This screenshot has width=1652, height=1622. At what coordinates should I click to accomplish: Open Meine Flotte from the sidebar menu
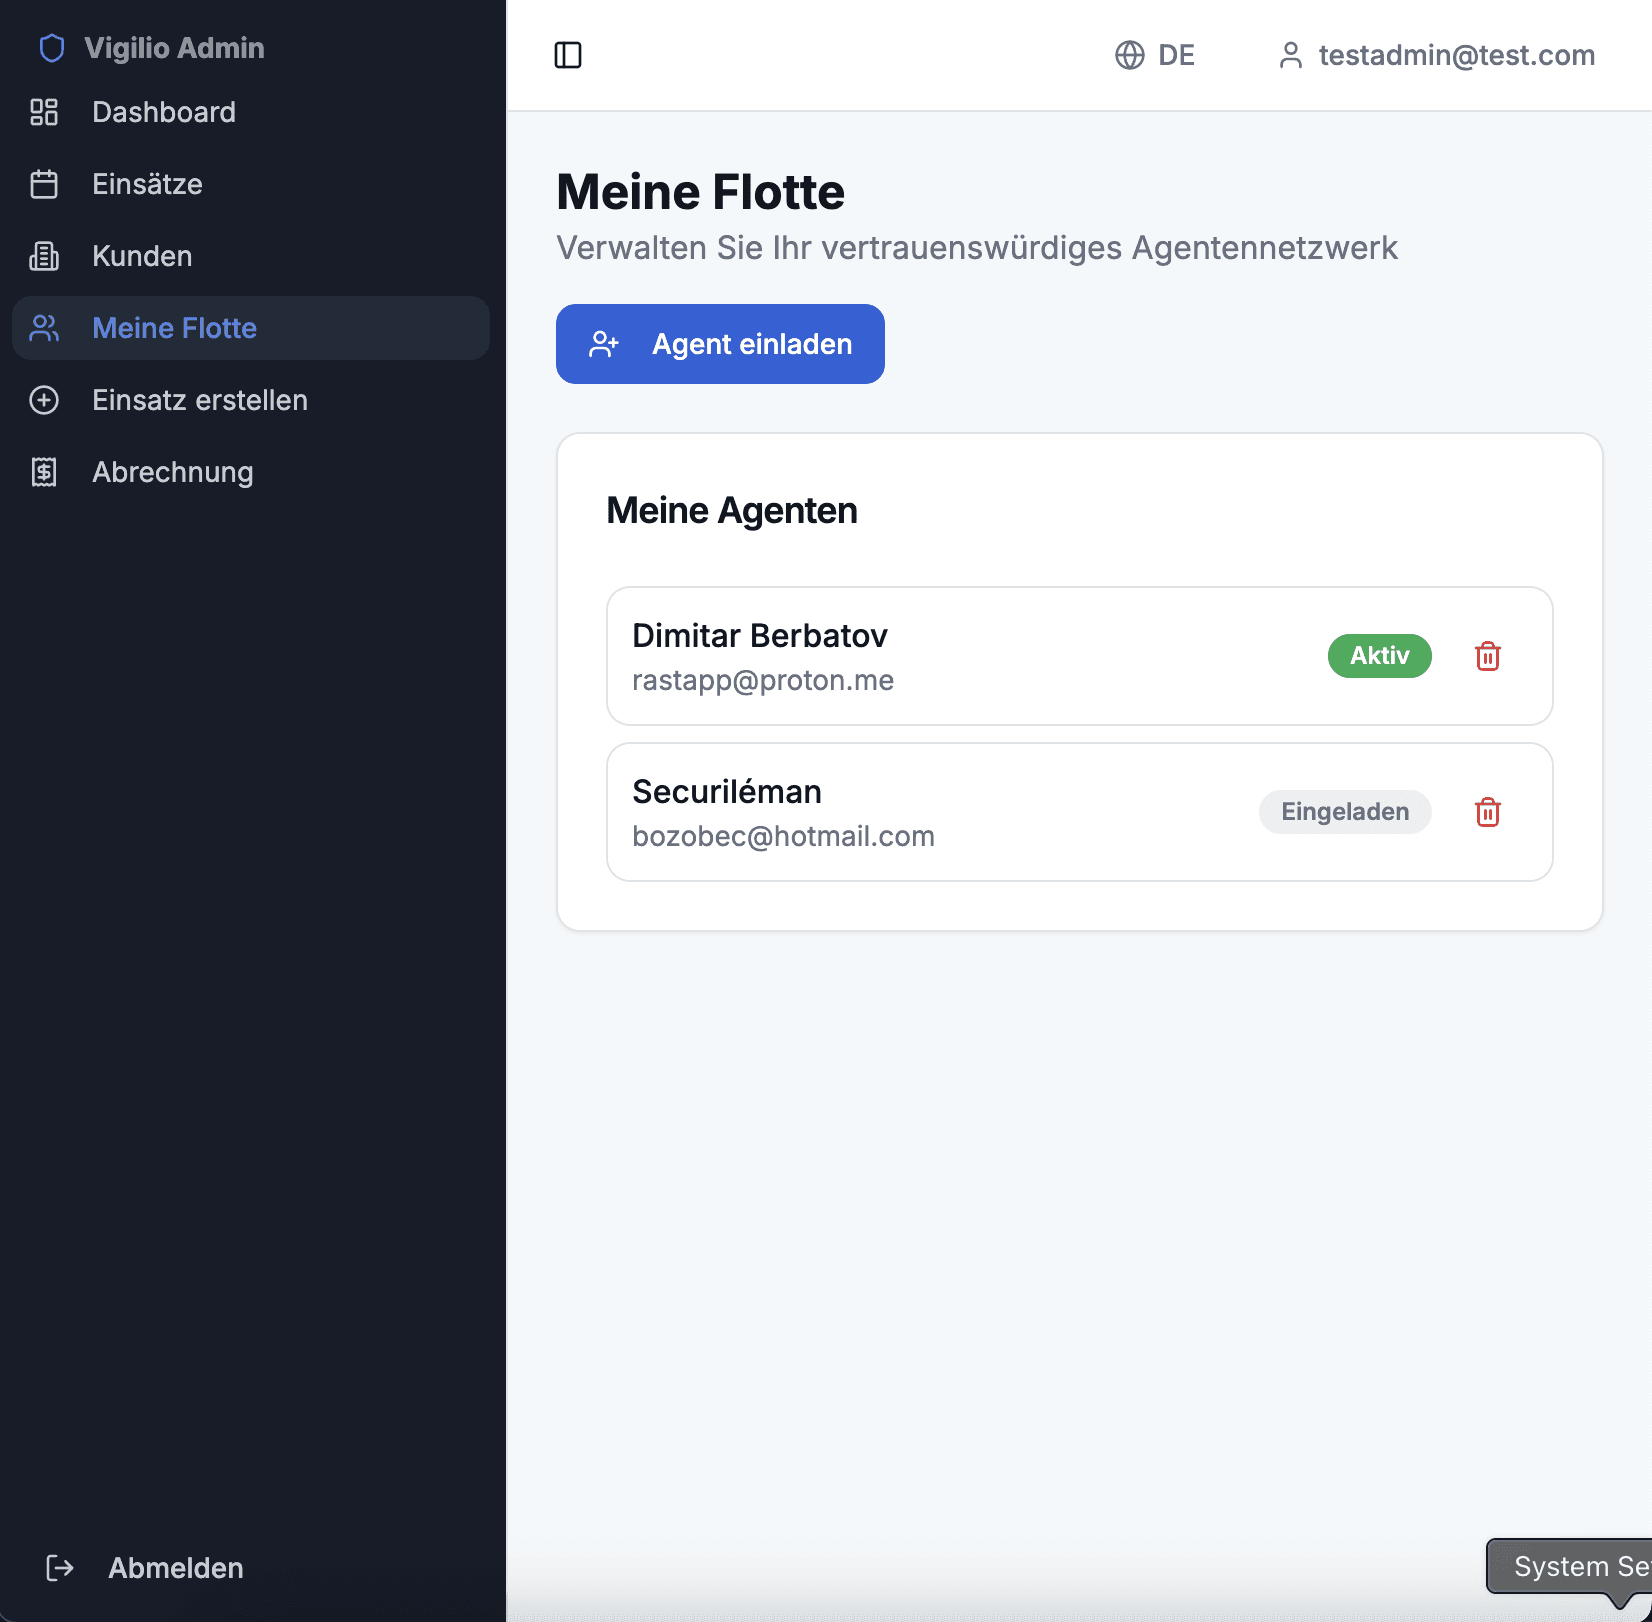click(x=174, y=328)
